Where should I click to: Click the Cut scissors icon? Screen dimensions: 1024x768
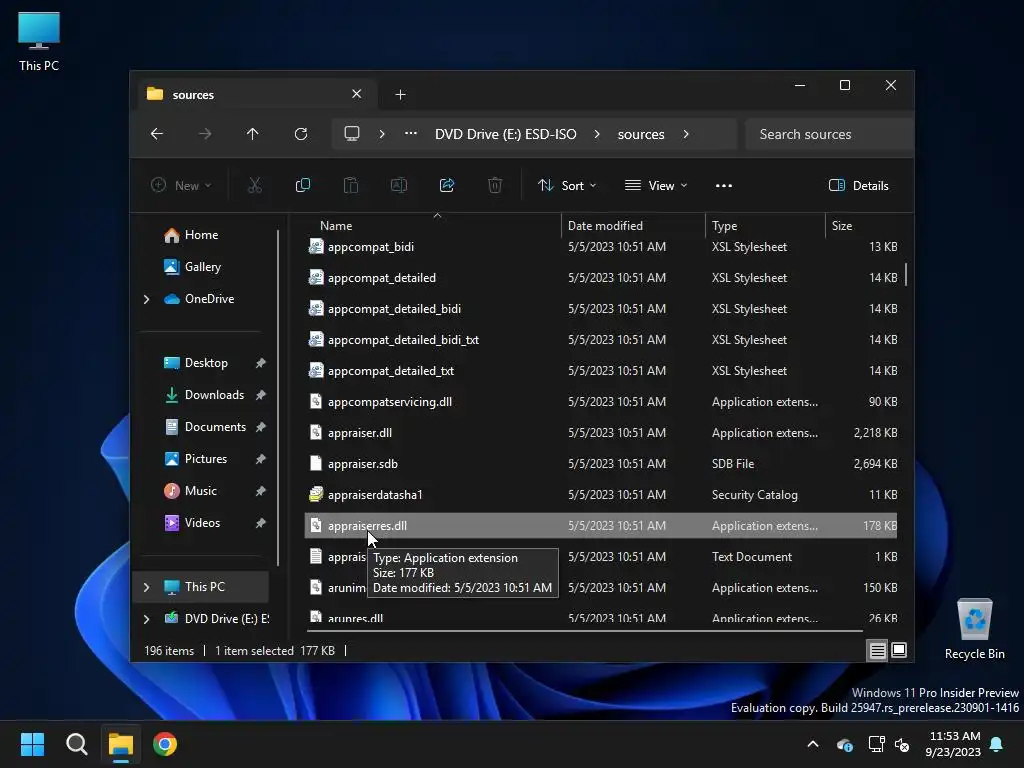point(255,185)
